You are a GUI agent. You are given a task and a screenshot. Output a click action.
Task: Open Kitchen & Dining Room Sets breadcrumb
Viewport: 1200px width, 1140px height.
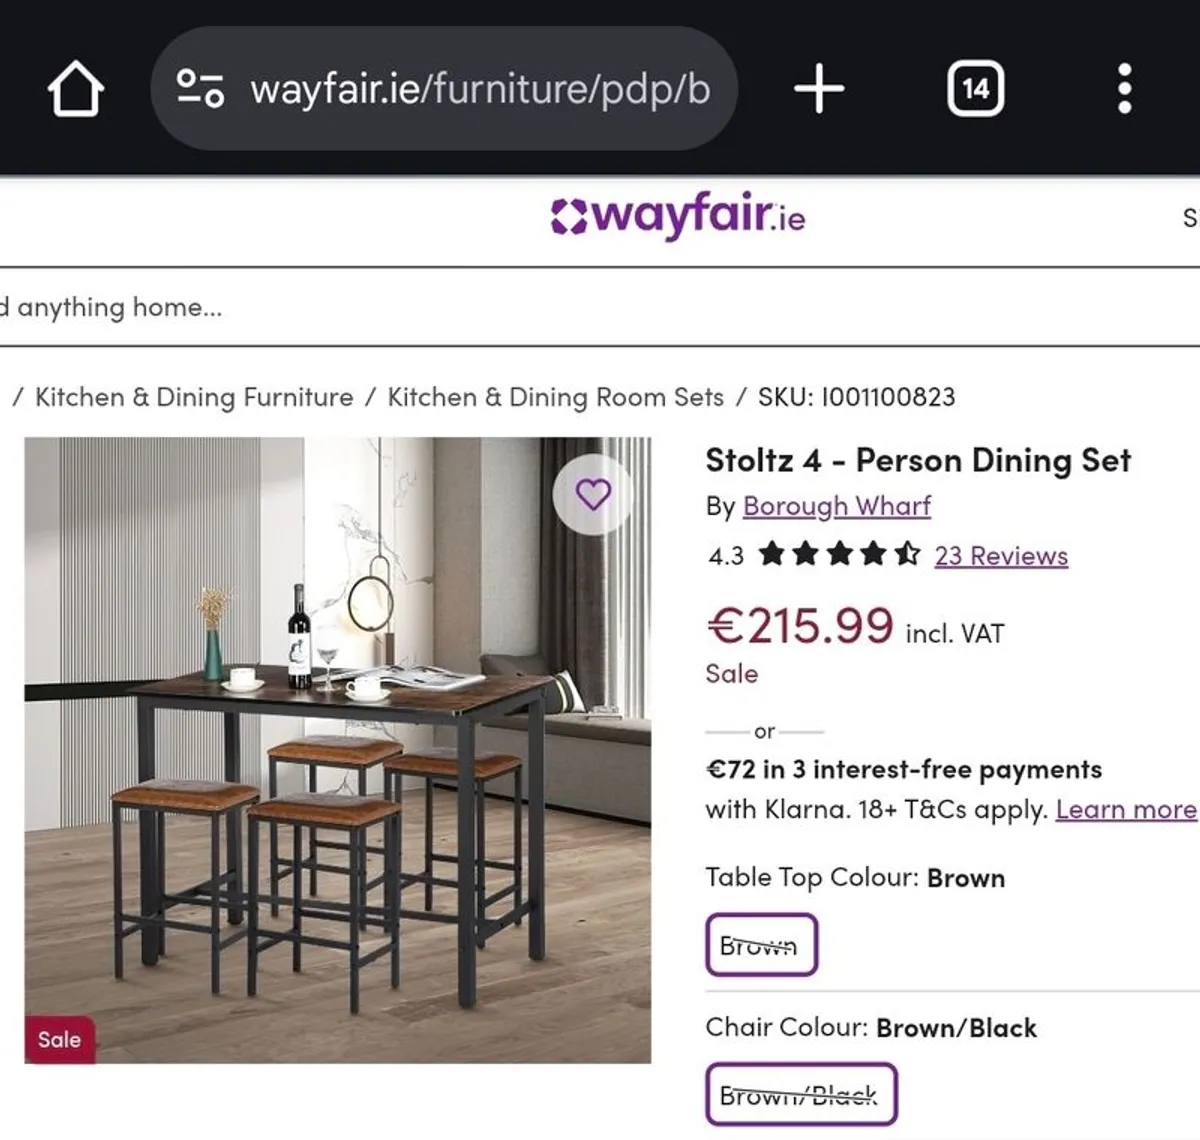[x=555, y=397]
